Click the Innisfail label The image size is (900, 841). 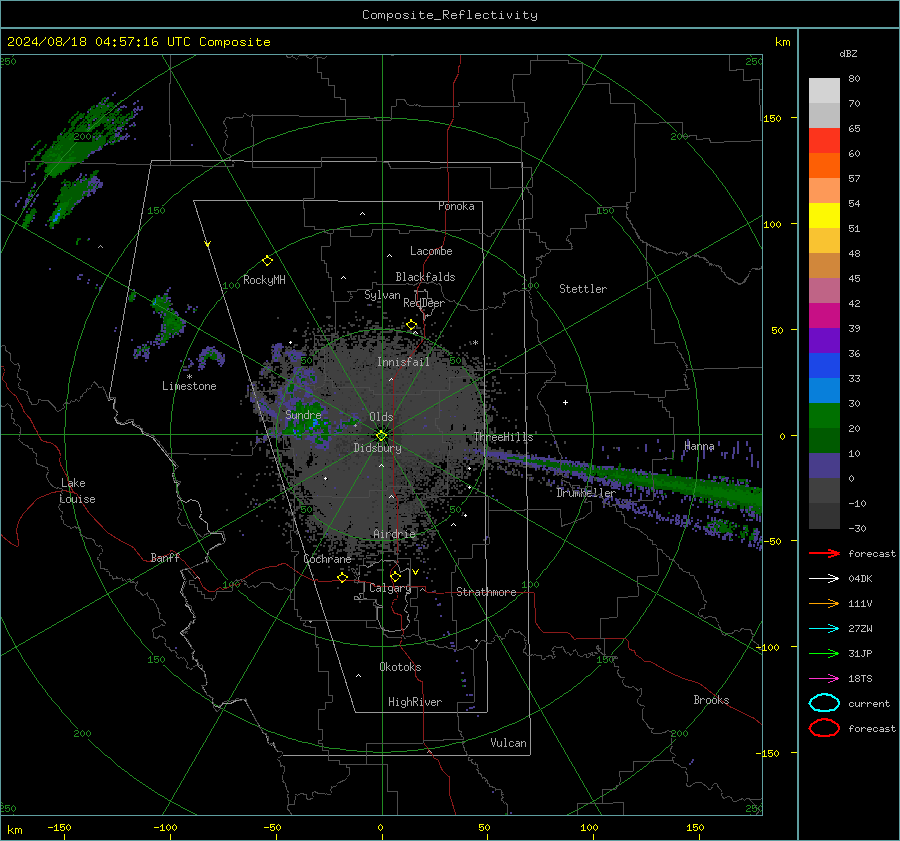(x=403, y=362)
